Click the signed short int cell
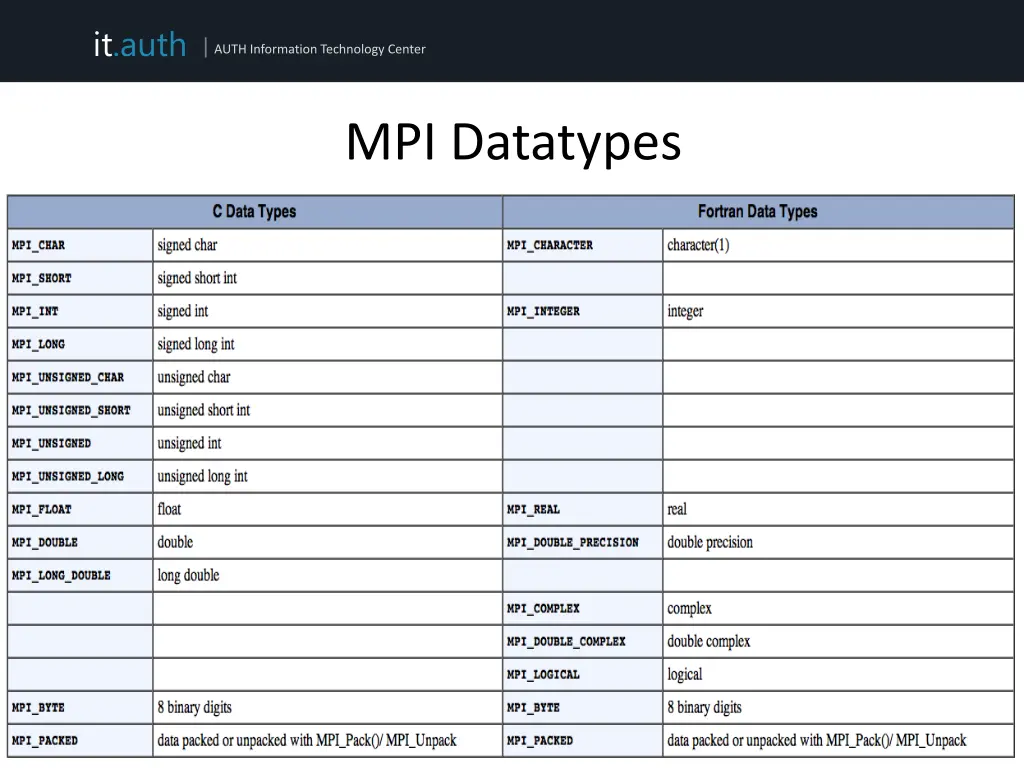This screenshot has height=768, width=1024. pos(327,278)
